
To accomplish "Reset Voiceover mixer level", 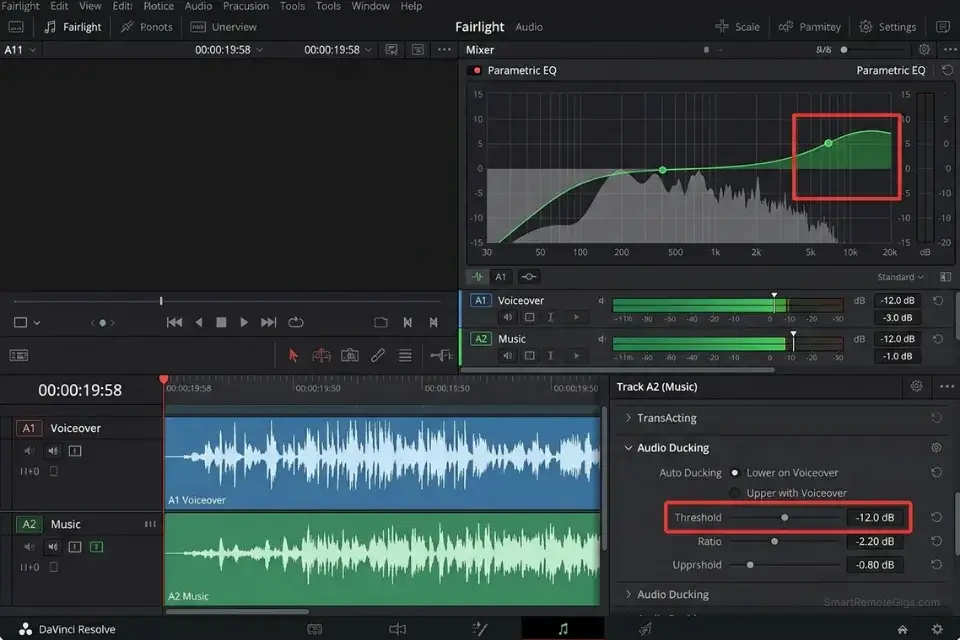I will (x=937, y=301).
